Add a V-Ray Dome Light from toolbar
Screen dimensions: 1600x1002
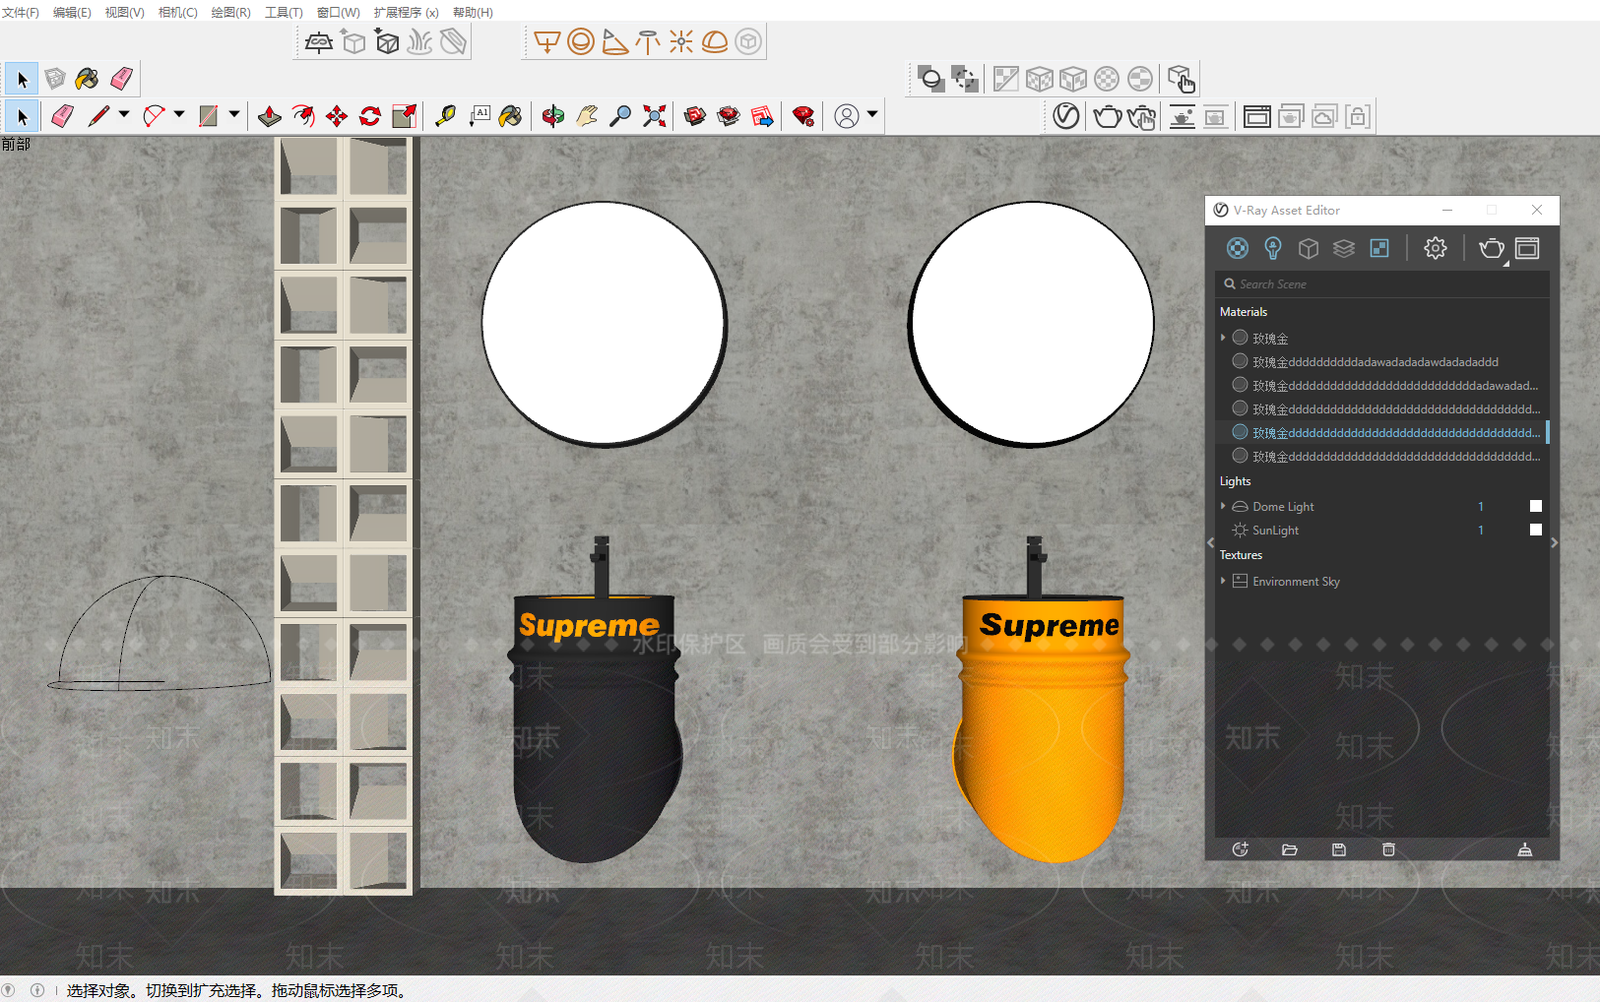pos(715,42)
